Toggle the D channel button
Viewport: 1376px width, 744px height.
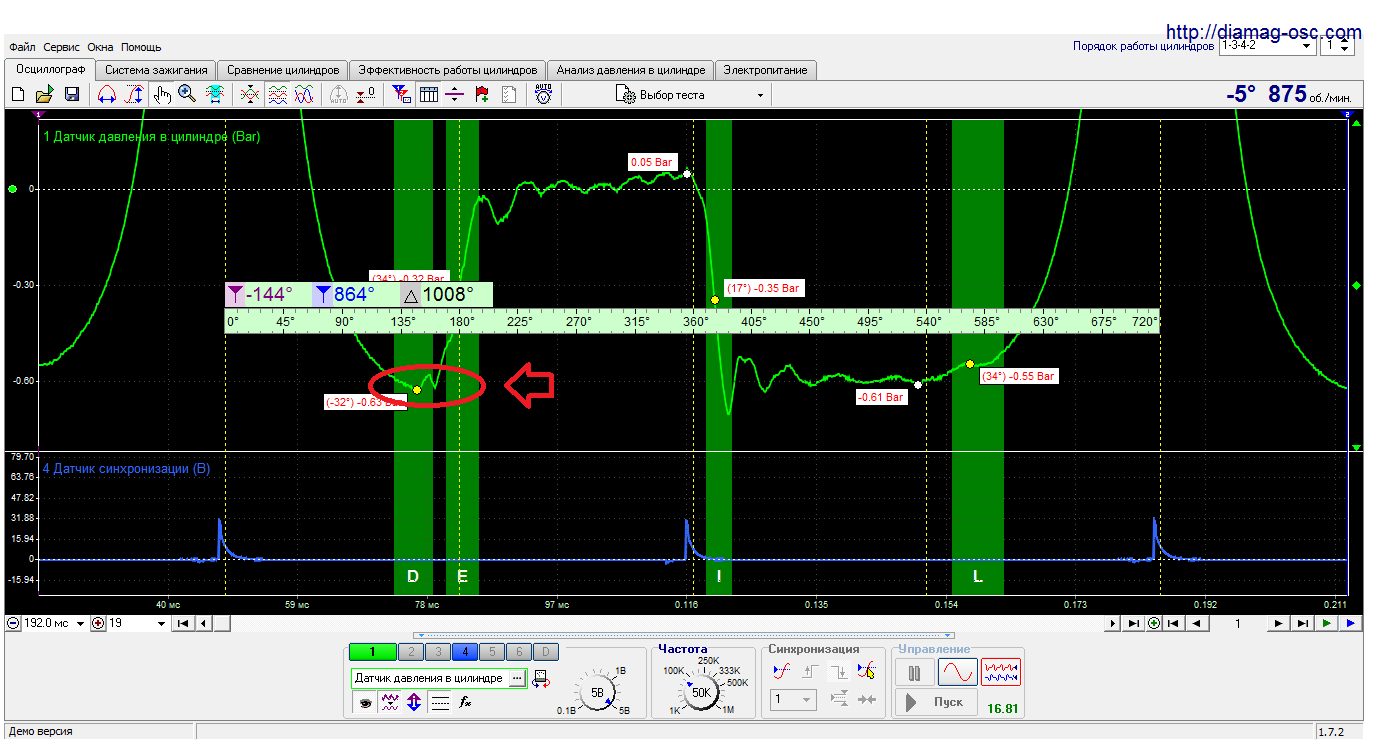[545, 651]
